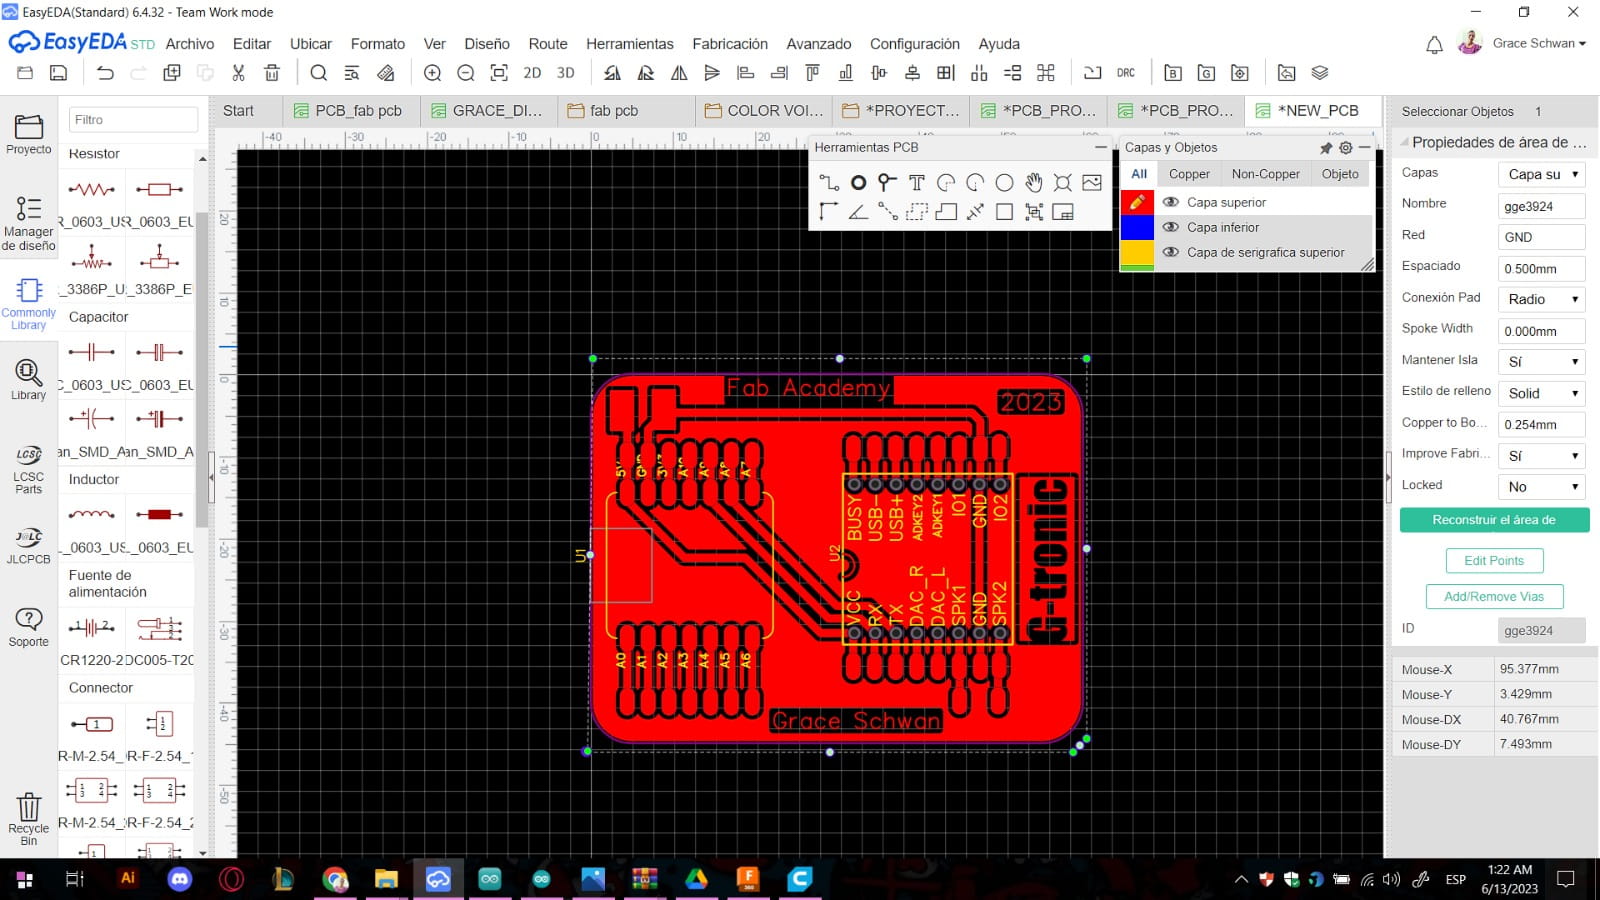
Task: Switch to 2D view
Action: coord(532,73)
